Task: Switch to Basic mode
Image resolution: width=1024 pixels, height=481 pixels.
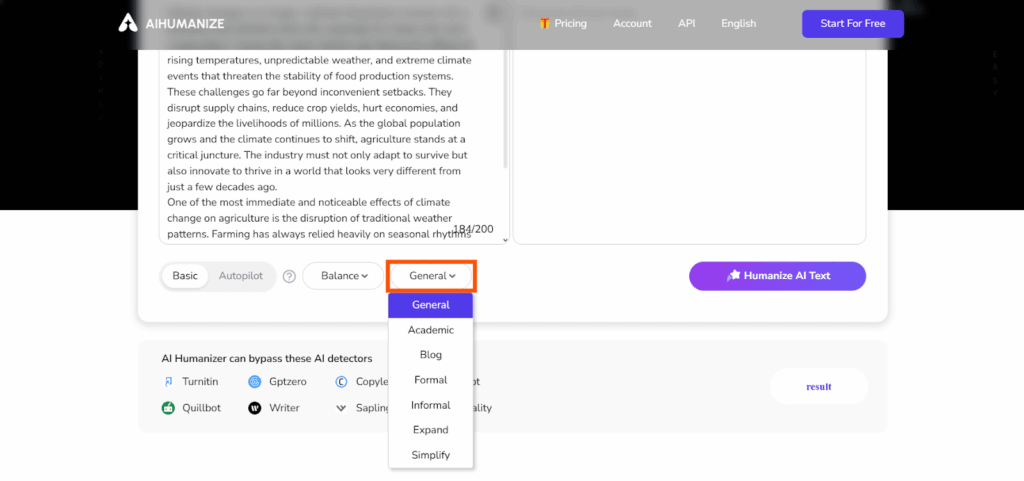Action: (185, 276)
